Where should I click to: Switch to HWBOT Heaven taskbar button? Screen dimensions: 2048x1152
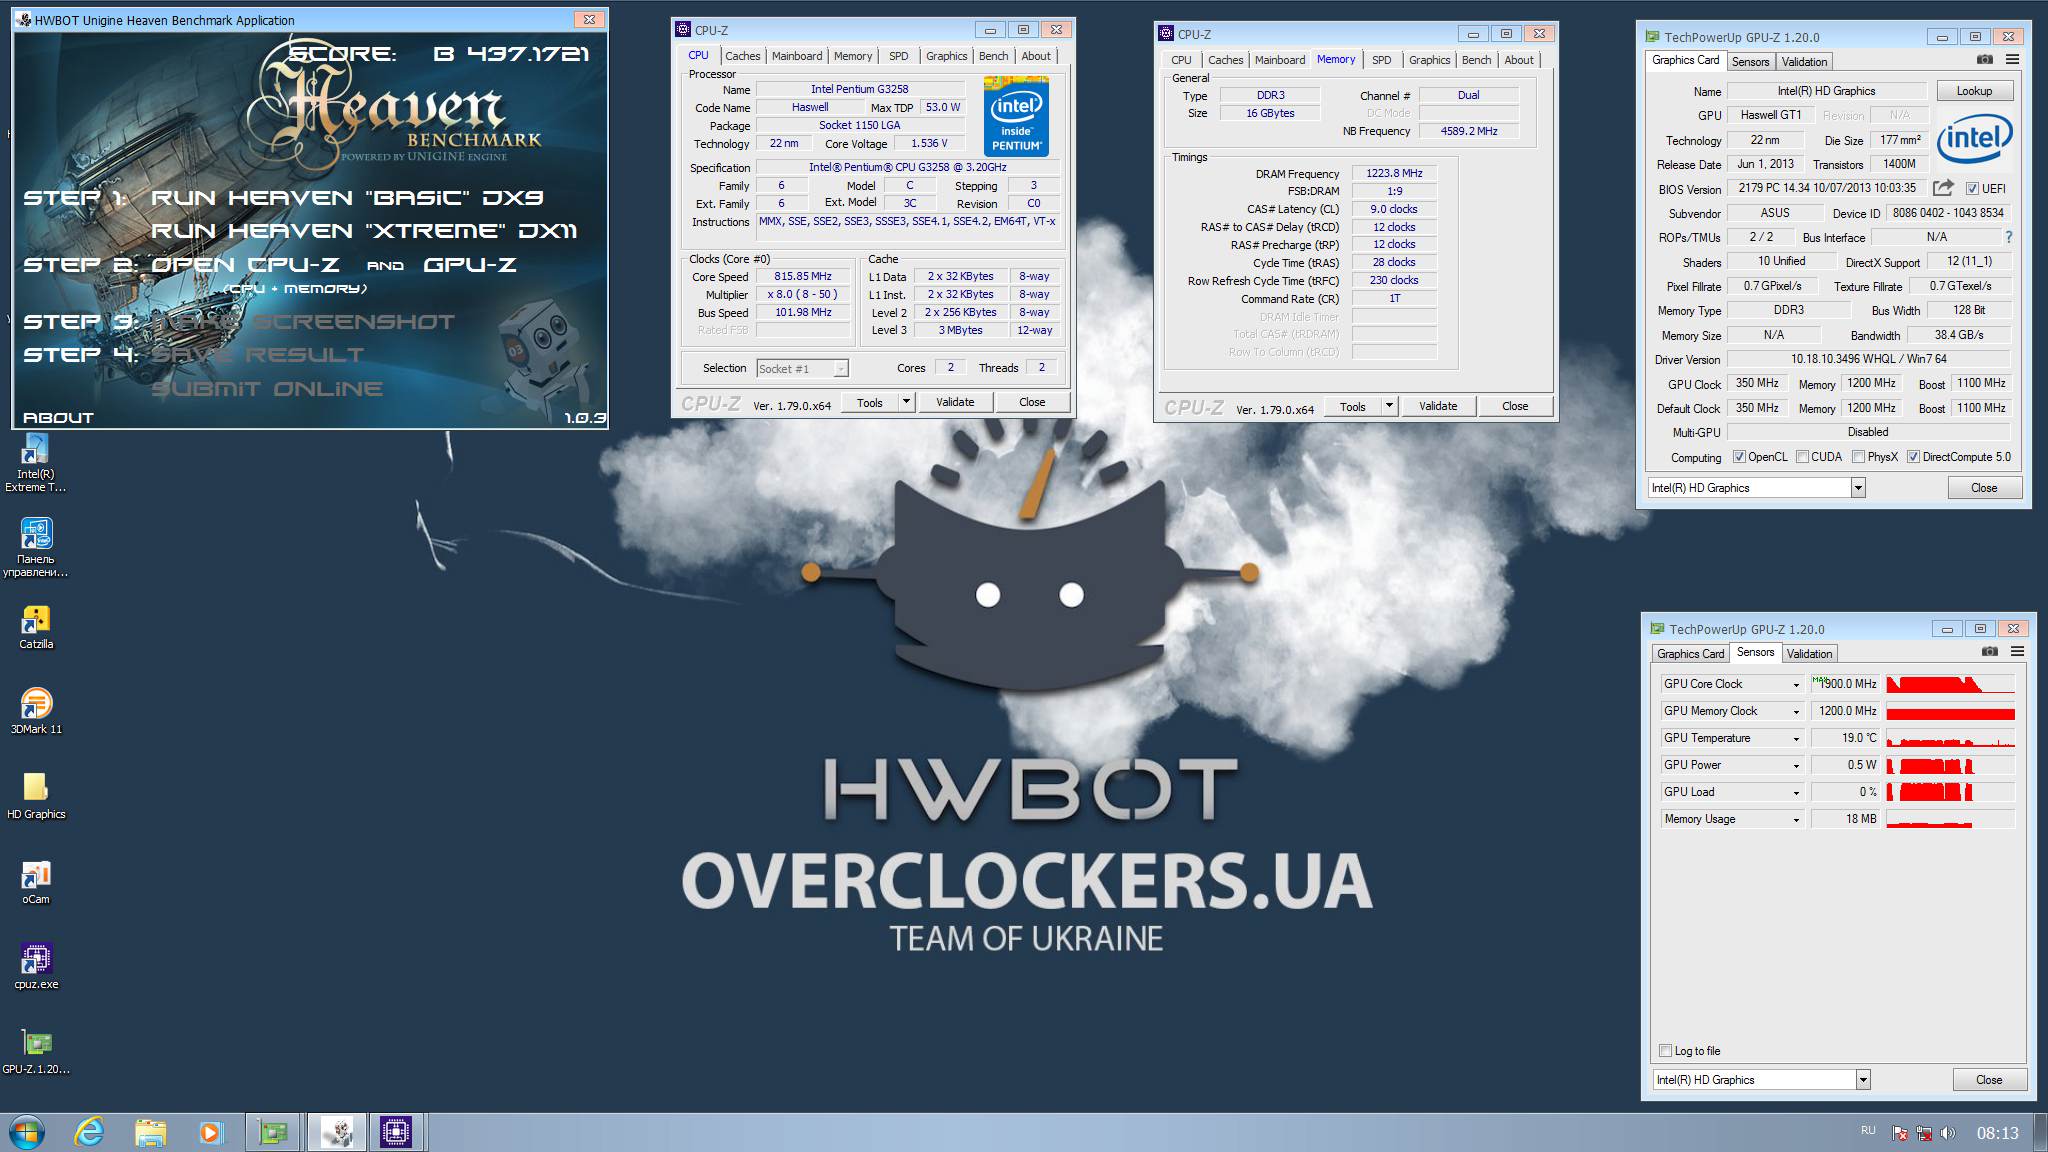[x=336, y=1132]
